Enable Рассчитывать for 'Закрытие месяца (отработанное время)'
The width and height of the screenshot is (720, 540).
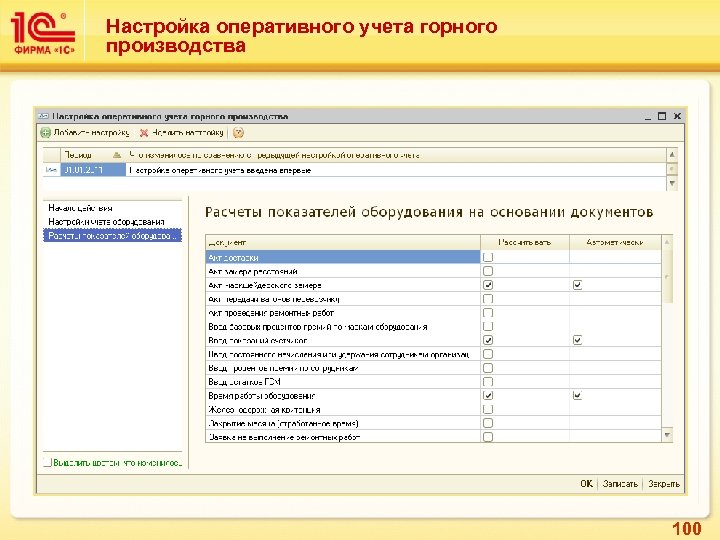(488, 423)
